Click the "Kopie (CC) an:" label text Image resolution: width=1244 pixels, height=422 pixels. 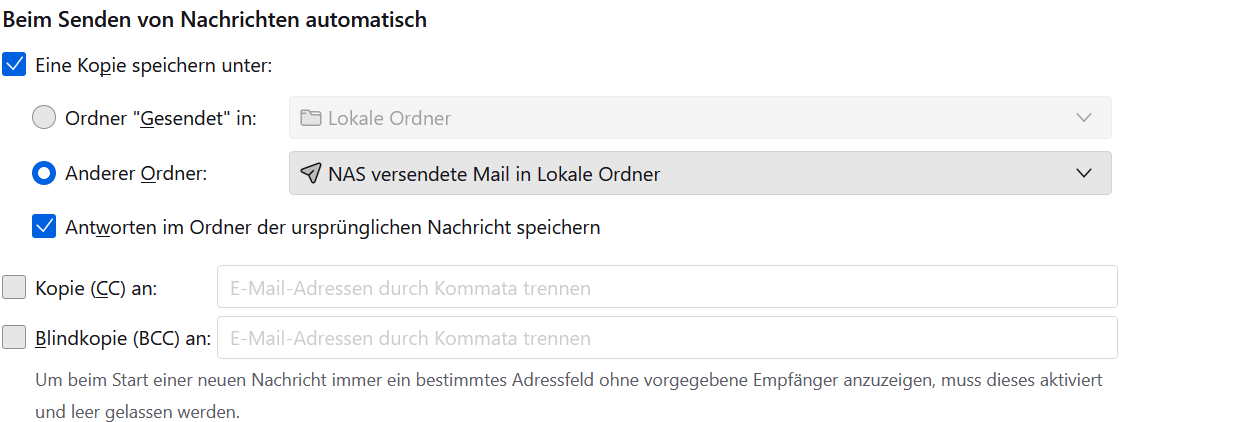tap(96, 288)
